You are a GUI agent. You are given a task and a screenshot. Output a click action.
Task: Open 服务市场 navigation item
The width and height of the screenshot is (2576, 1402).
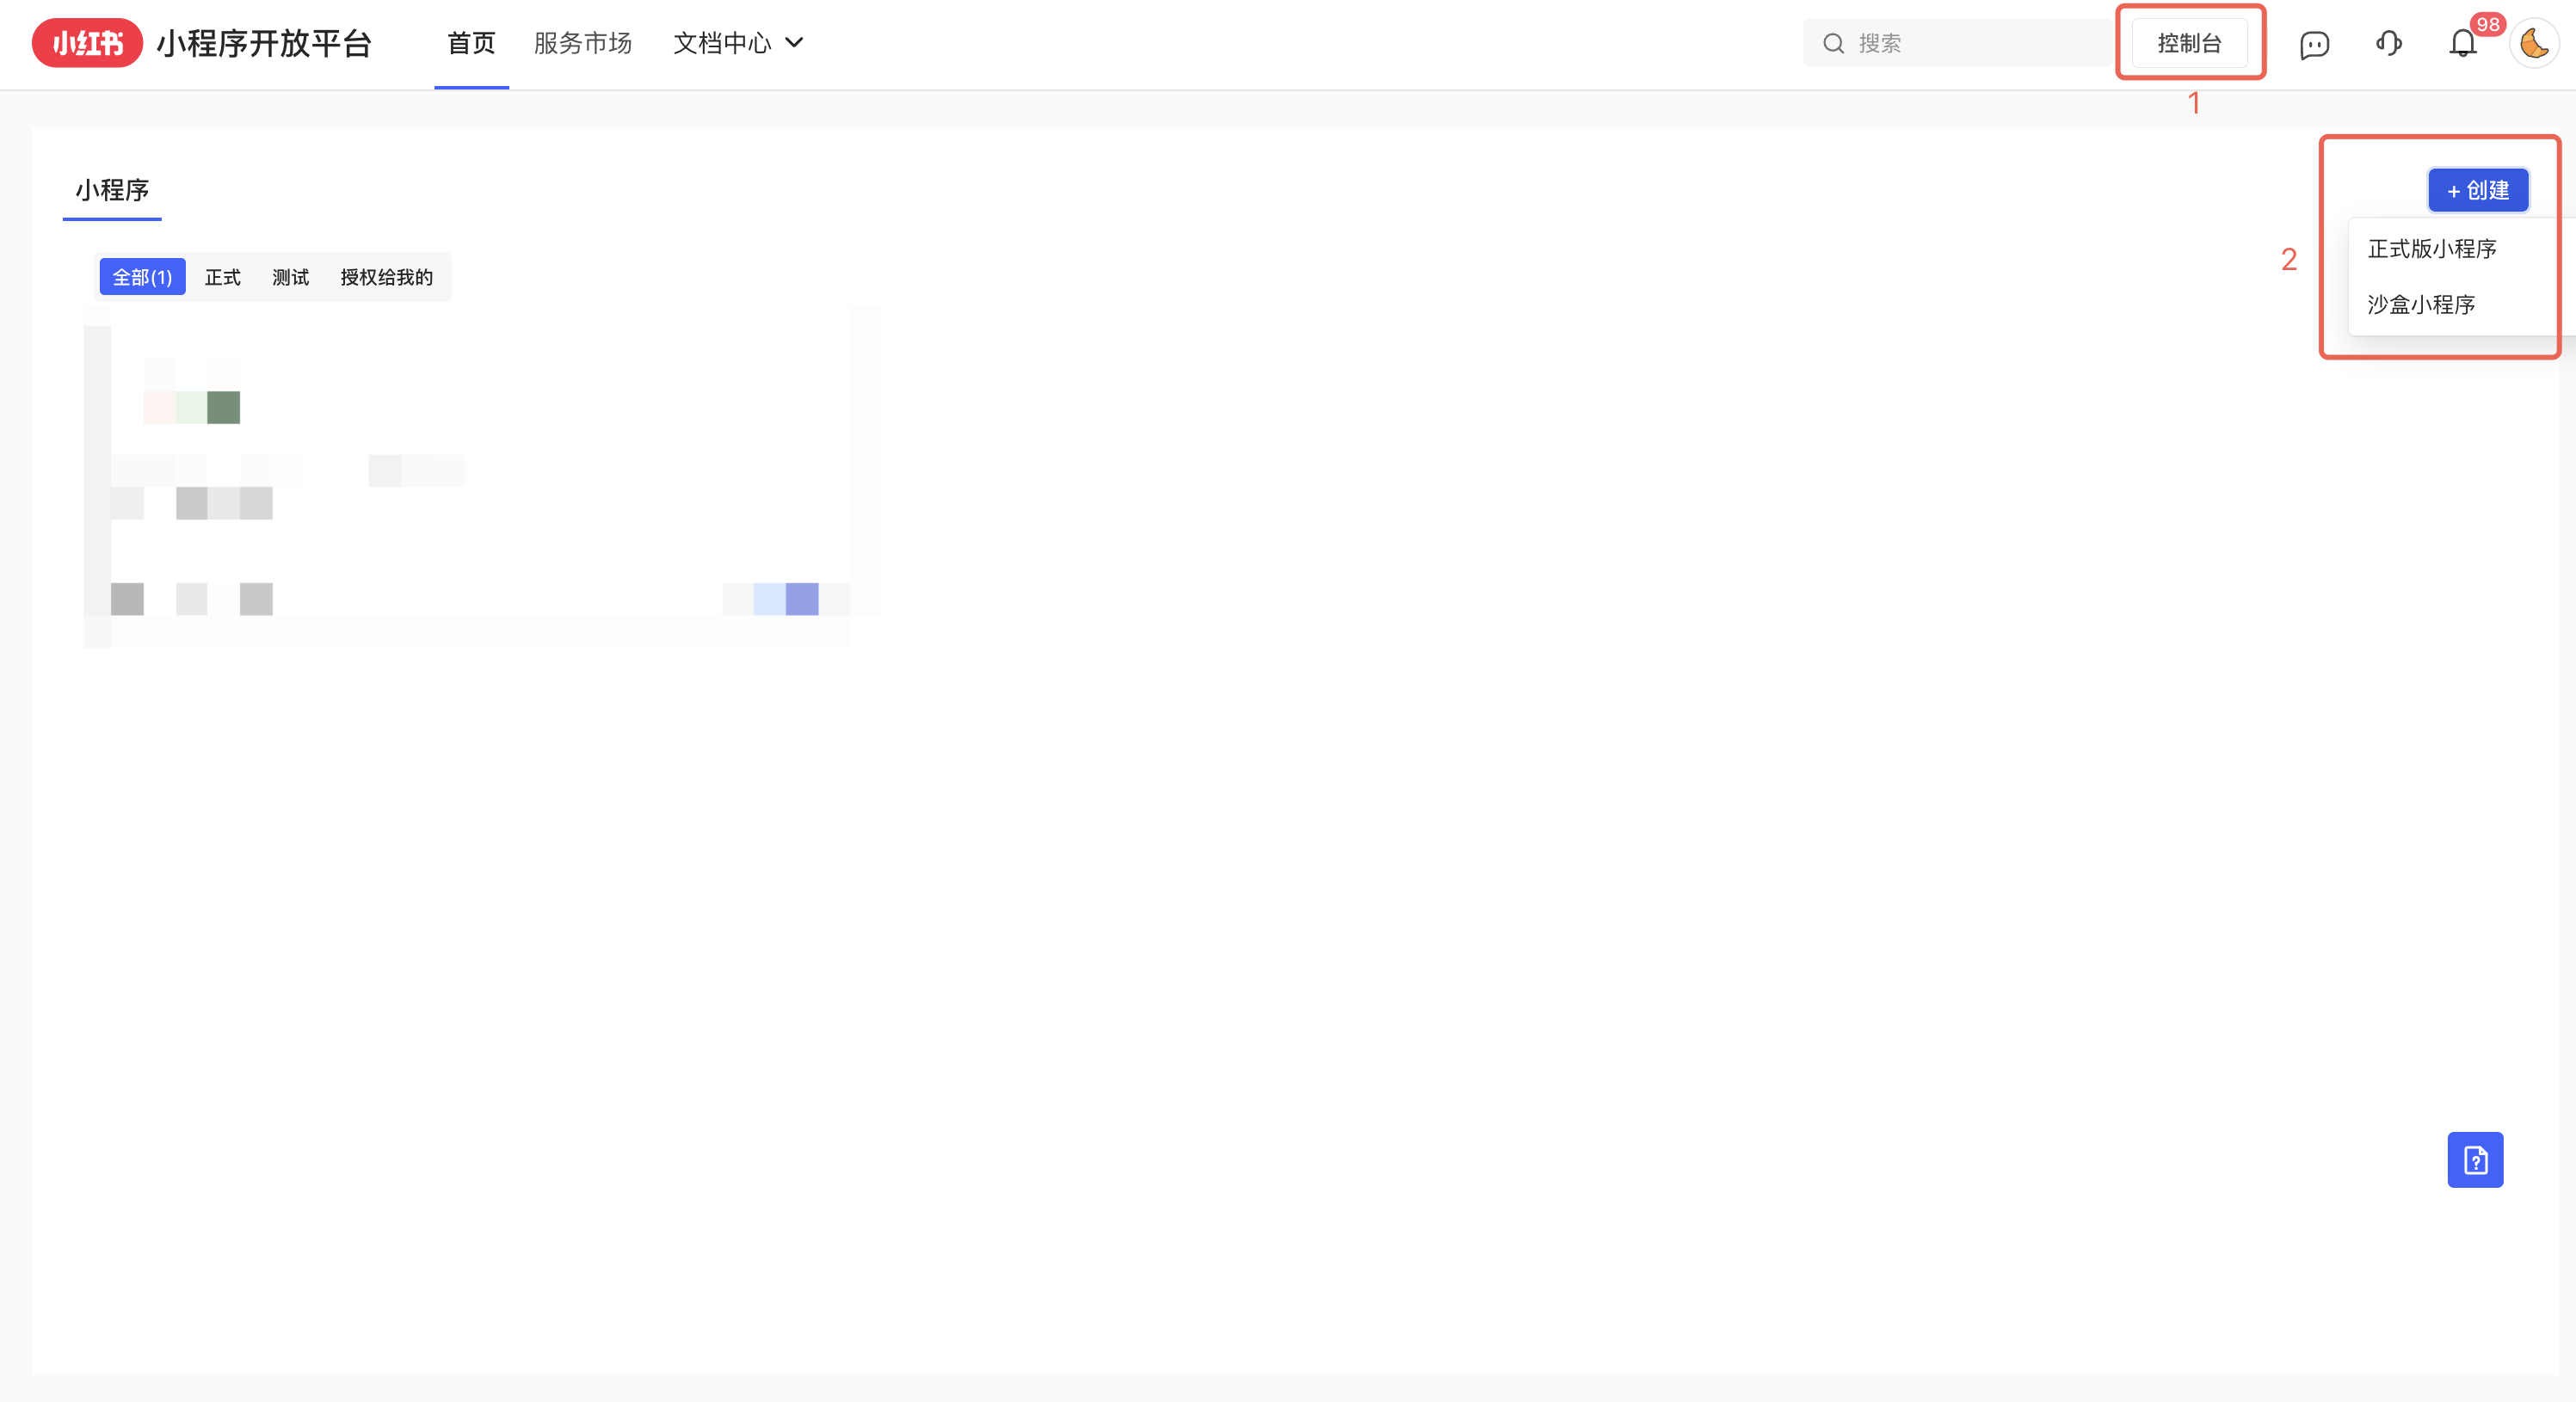coord(582,43)
